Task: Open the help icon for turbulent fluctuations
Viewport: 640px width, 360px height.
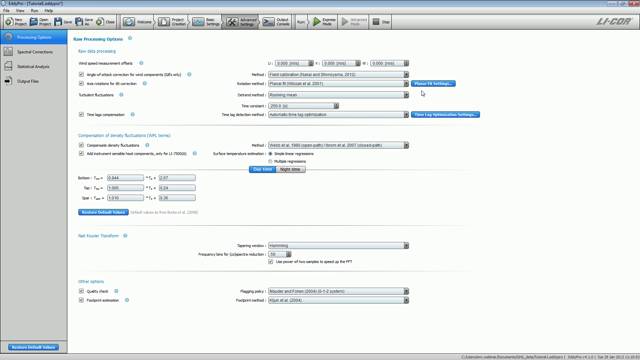Action: click(121, 94)
